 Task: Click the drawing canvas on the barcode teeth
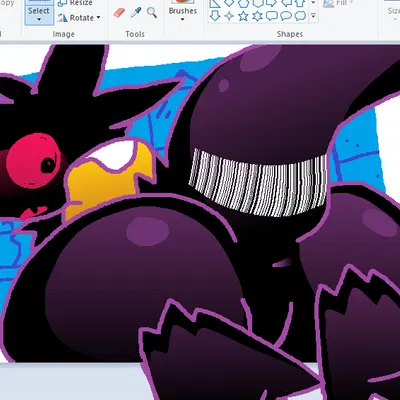click(x=258, y=182)
